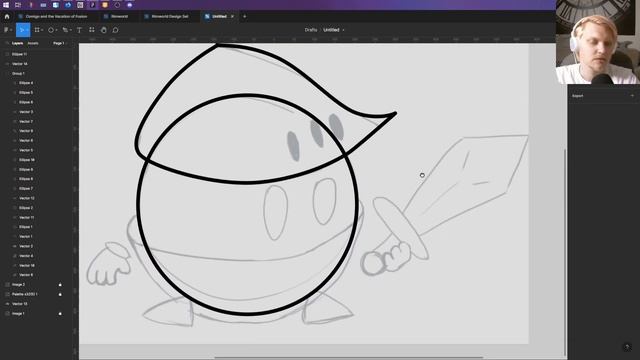Select the Text tool

coord(80,30)
